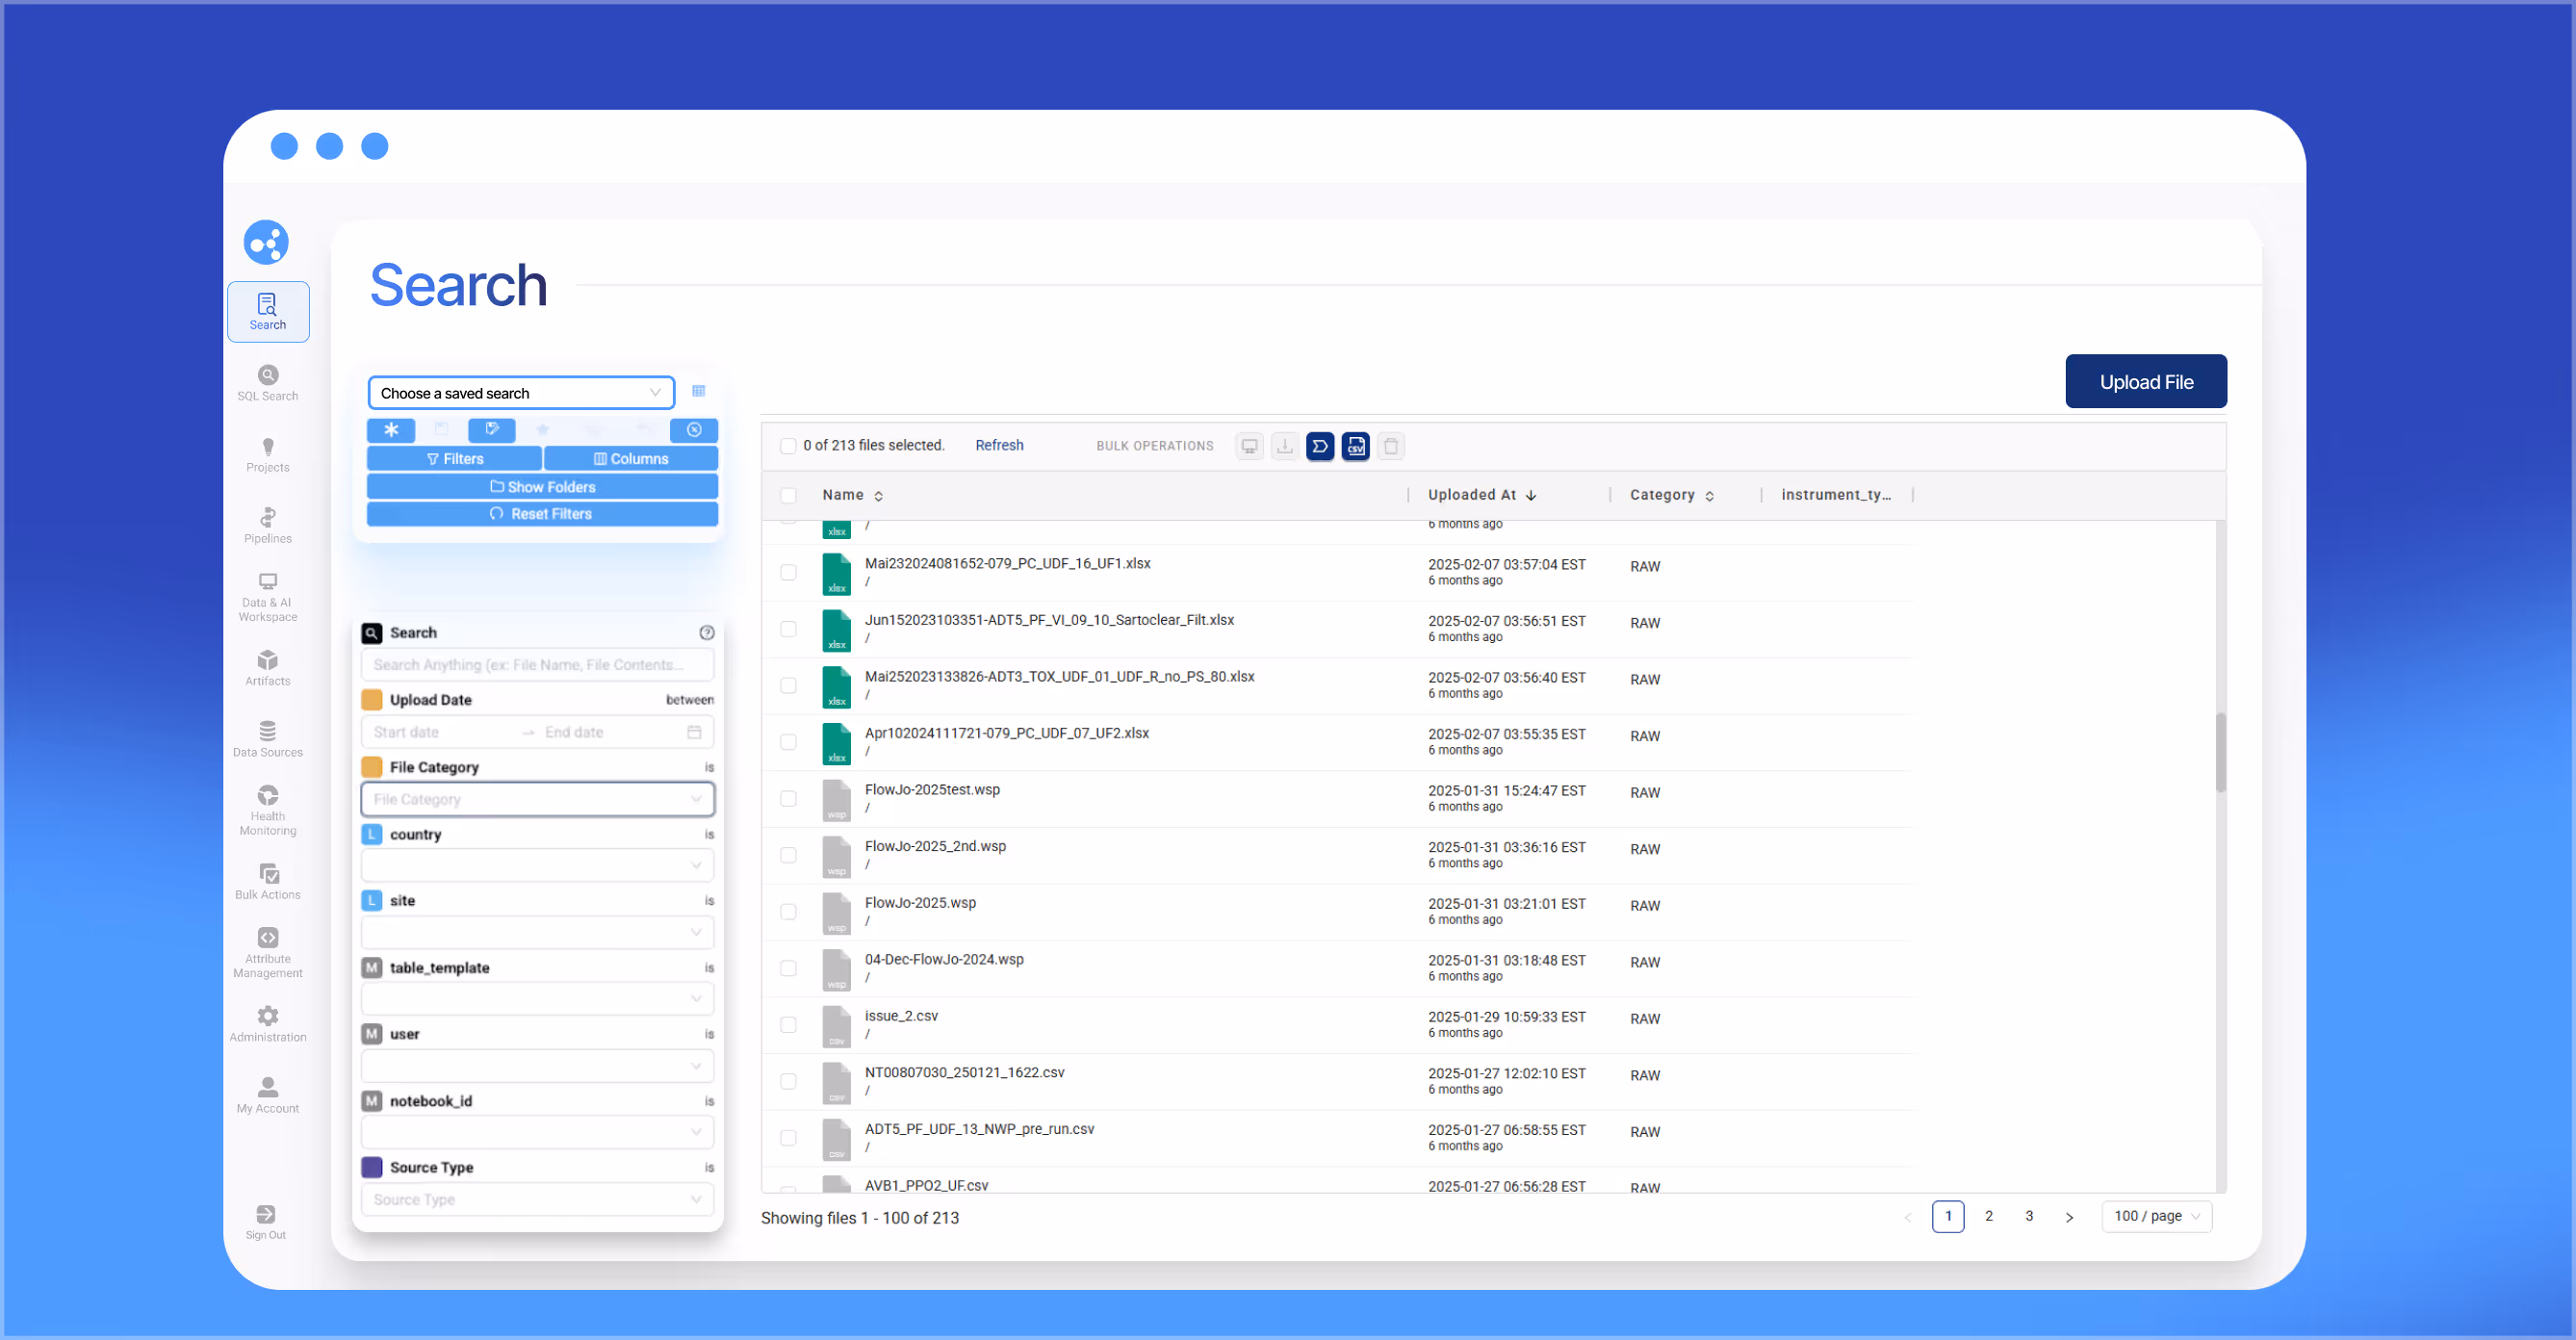The height and width of the screenshot is (1340, 2576).
Task: Select checkbox for issue_2.csv
Action: click(788, 1025)
